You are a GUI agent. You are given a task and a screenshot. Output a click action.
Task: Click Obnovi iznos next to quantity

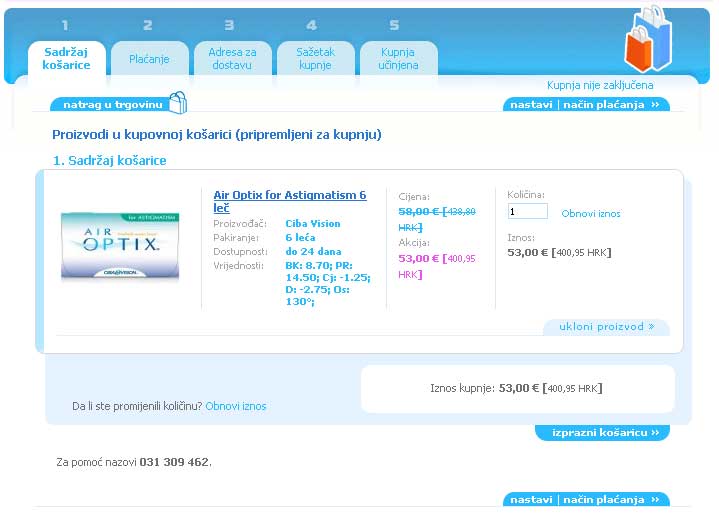coord(591,214)
